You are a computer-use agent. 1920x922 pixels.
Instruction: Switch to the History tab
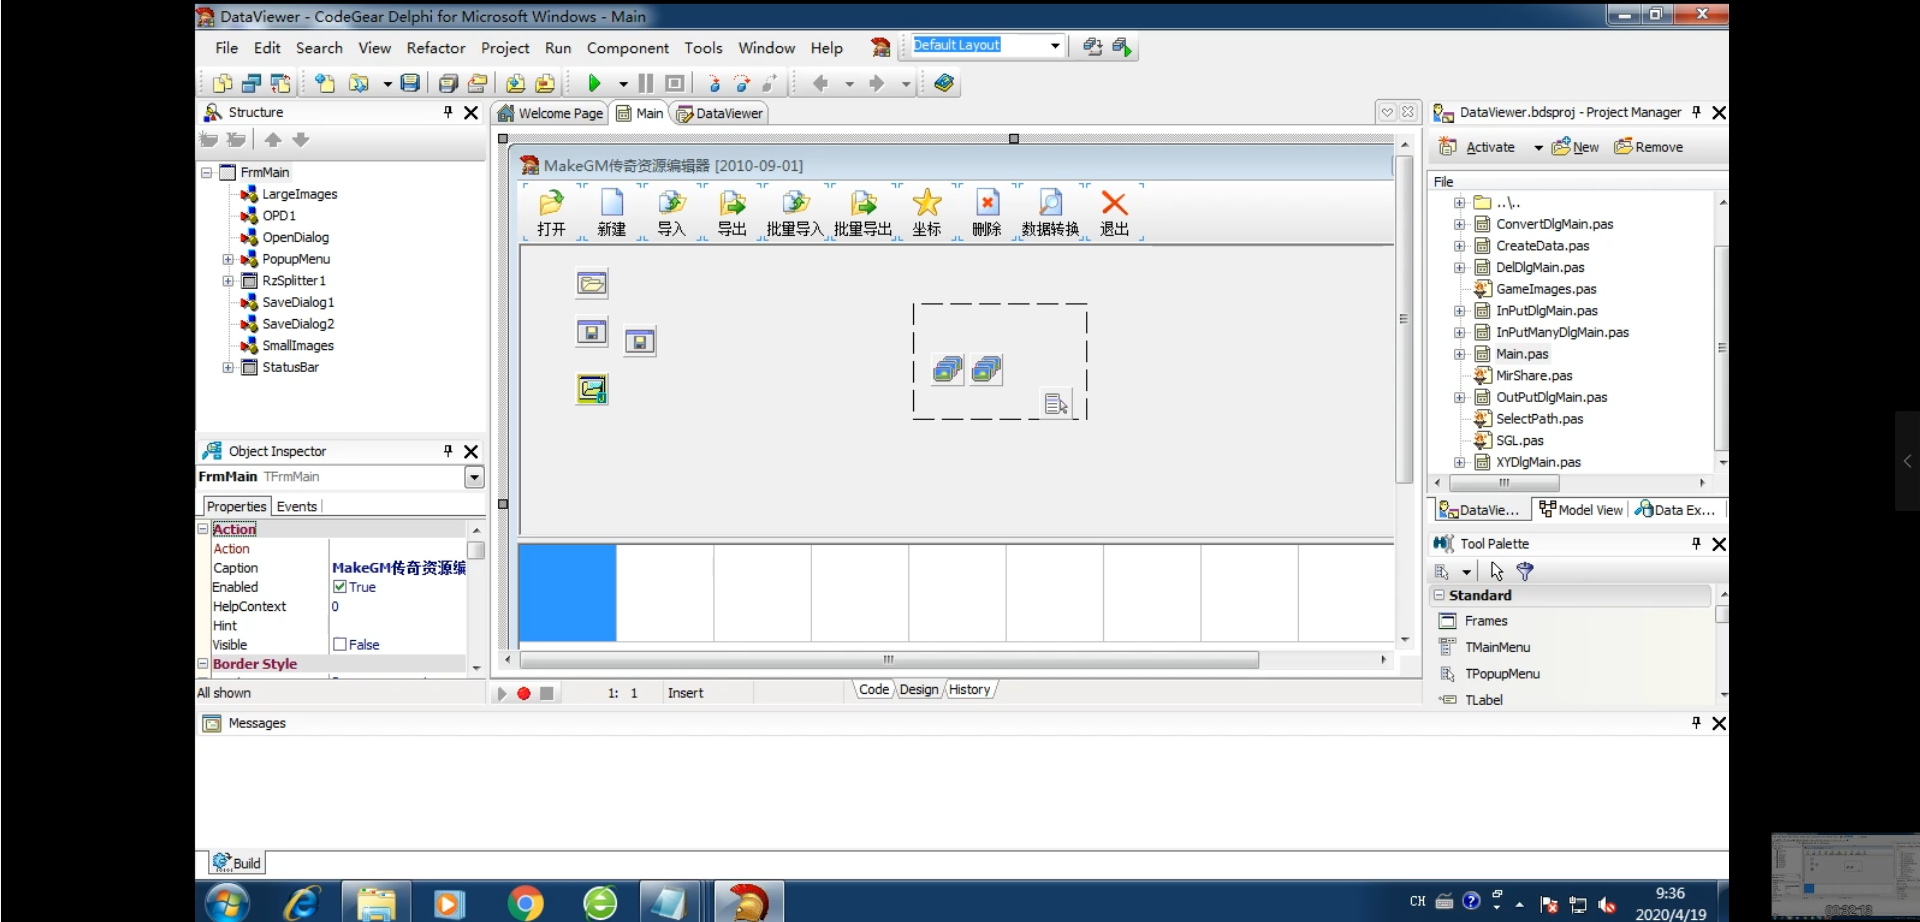pos(969,689)
